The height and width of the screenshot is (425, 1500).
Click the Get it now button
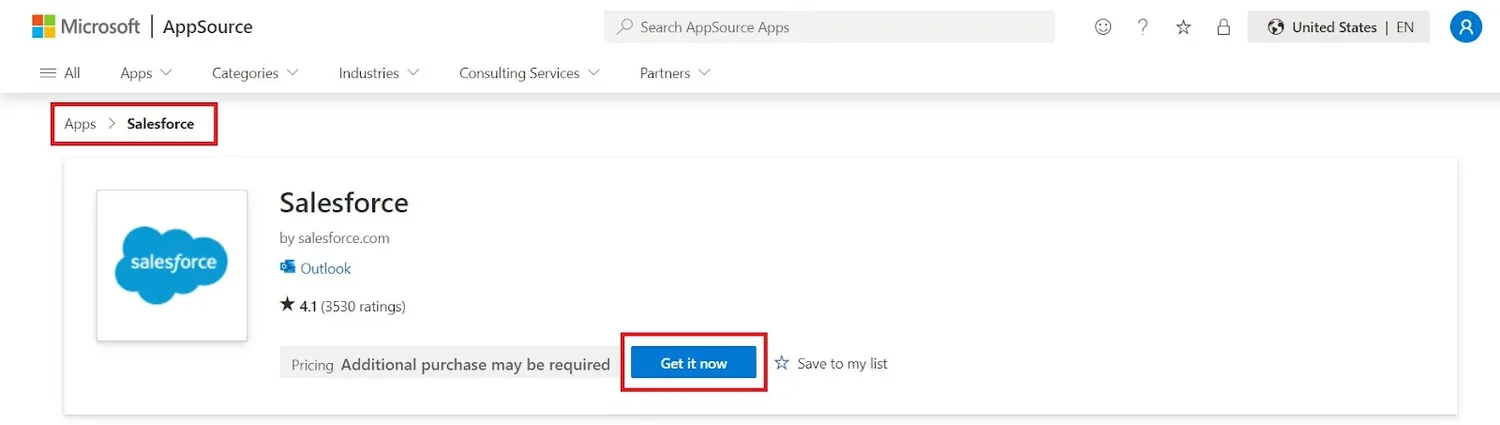pos(694,363)
